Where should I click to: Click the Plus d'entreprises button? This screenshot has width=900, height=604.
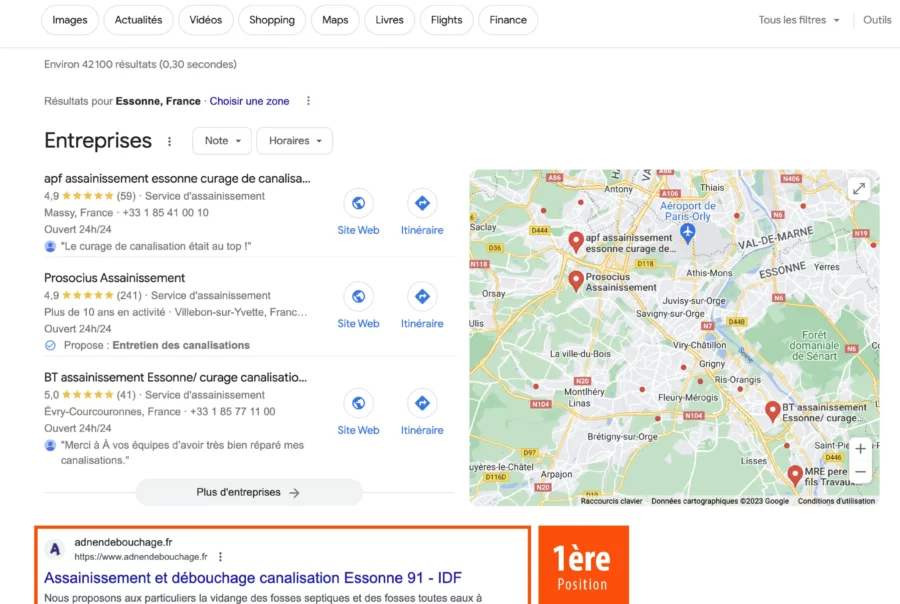(x=249, y=492)
